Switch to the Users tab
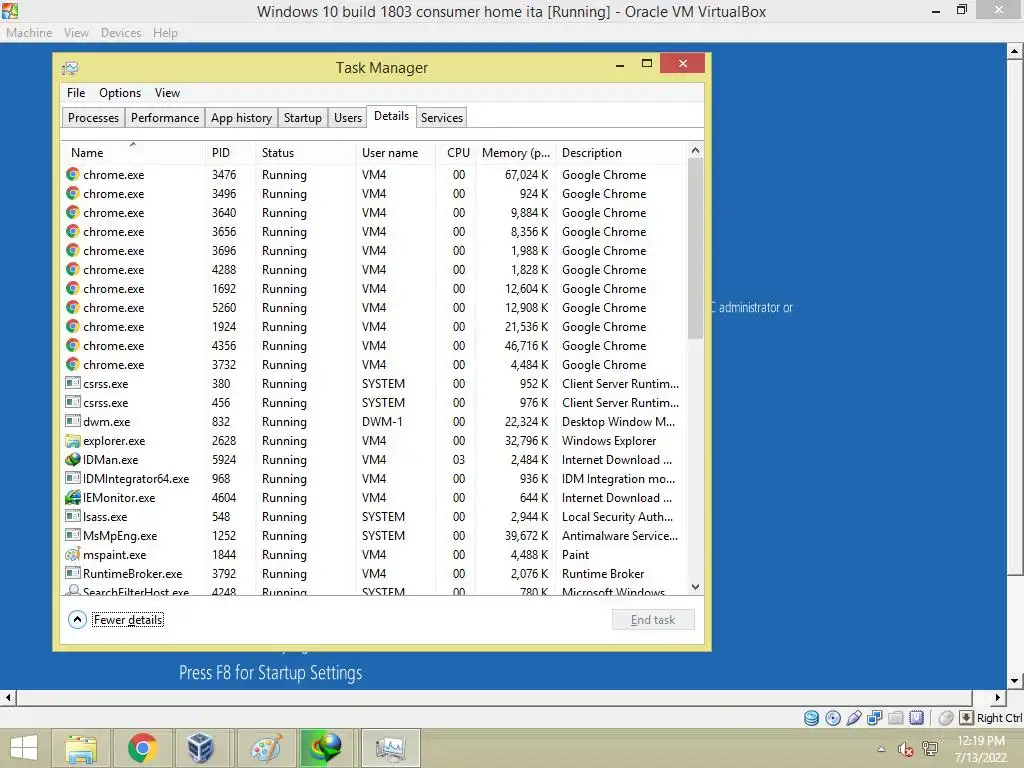 tap(347, 118)
